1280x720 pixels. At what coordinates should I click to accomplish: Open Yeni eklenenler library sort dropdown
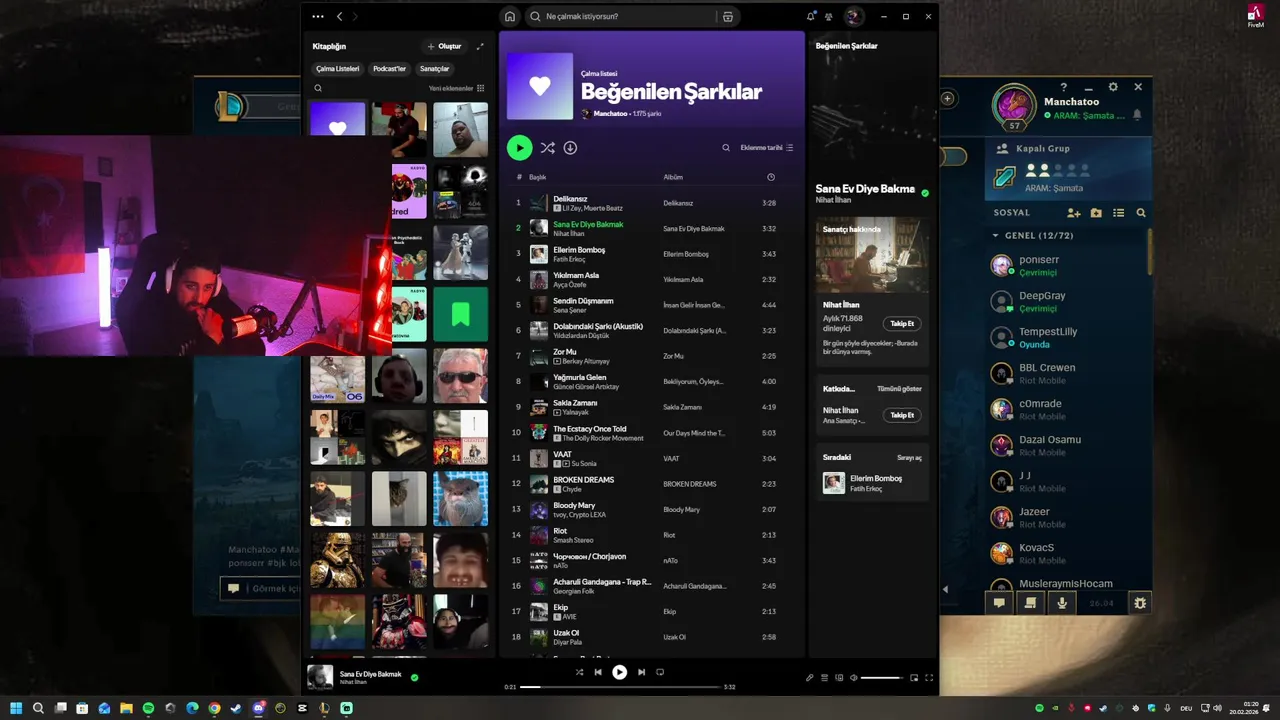pos(457,88)
